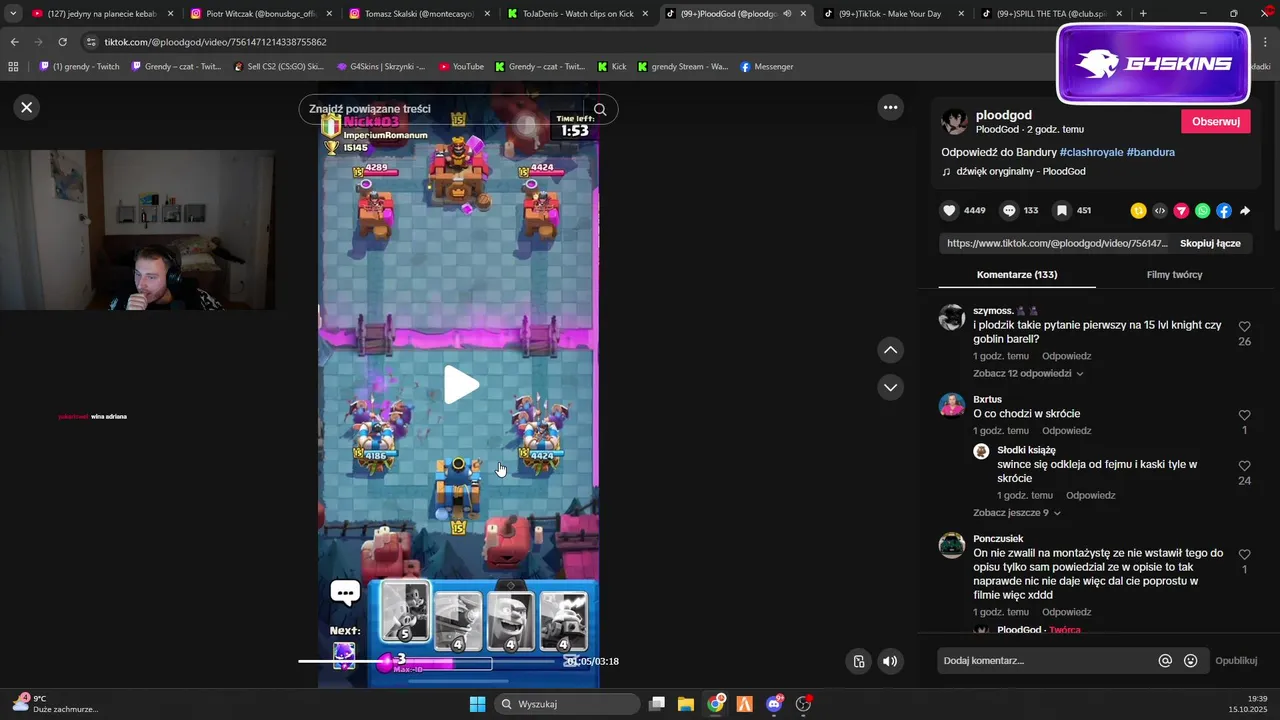Like Bxrtus comment with heart

pyautogui.click(x=1244, y=415)
